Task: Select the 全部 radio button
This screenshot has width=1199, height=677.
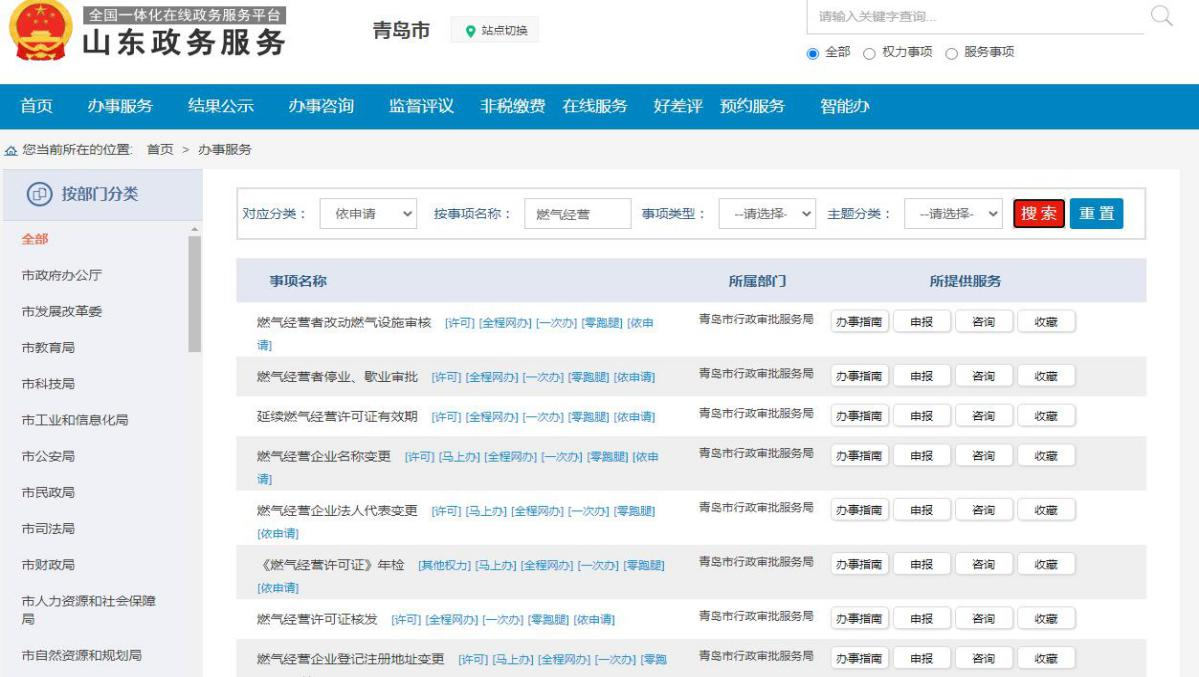Action: (813, 52)
